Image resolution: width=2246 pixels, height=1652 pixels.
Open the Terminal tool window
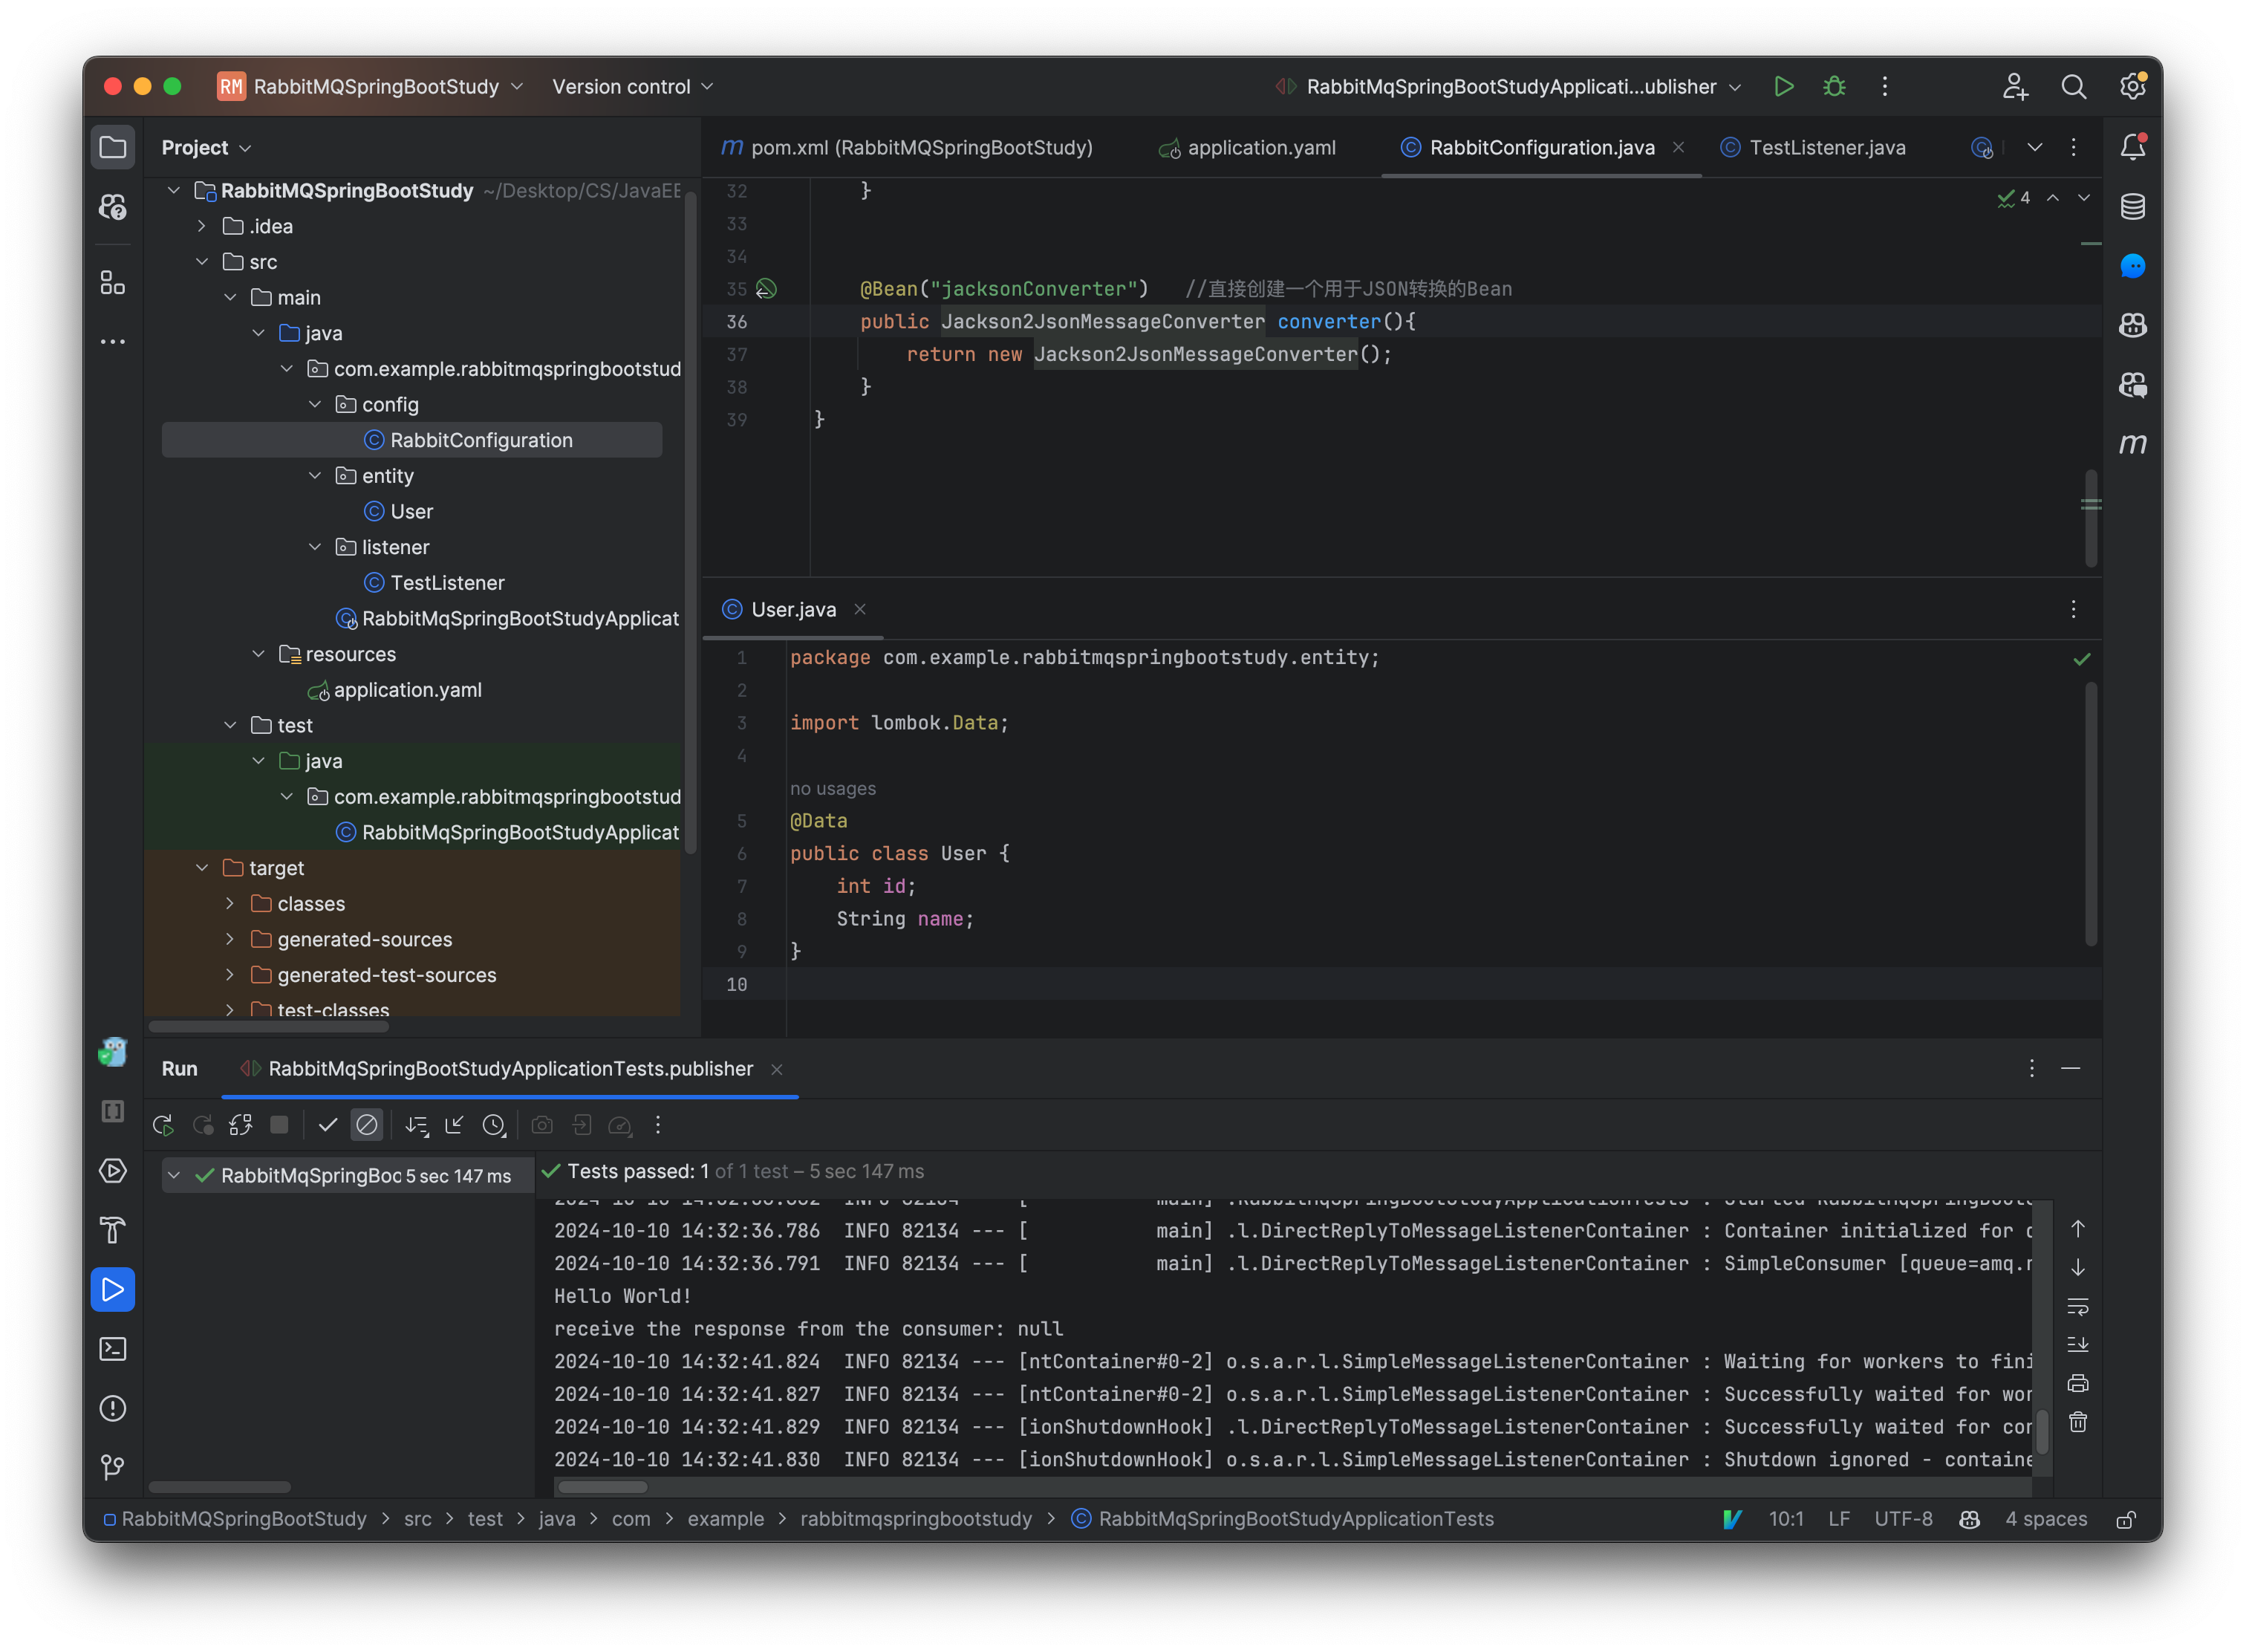[x=112, y=1349]
